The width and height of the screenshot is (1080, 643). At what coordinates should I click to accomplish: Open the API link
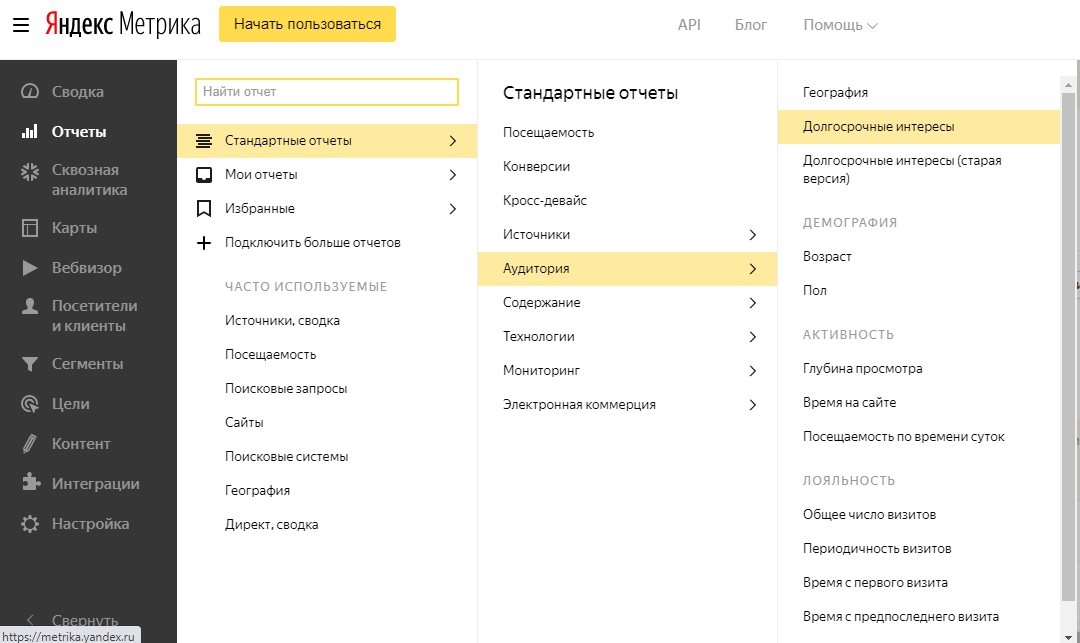point(689,25)
